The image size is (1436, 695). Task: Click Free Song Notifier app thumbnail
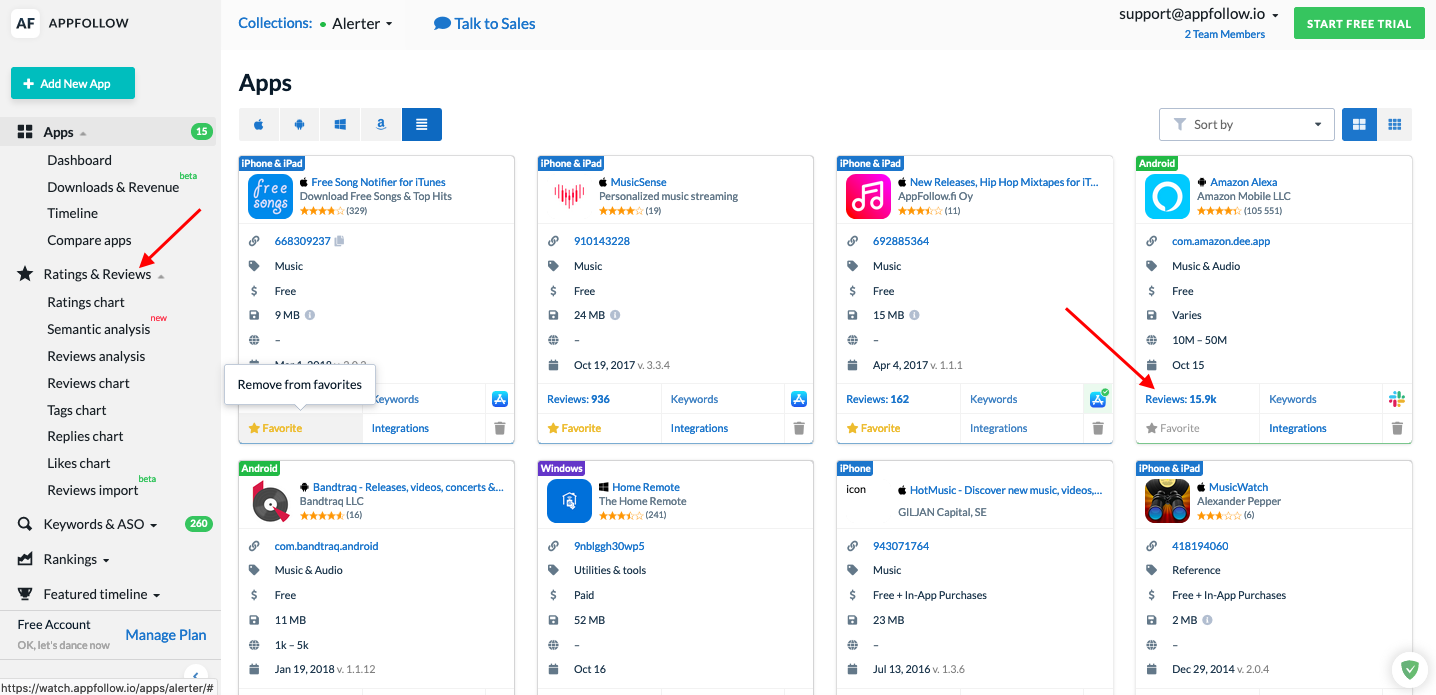pyautogui.click(x=270, y=197)
